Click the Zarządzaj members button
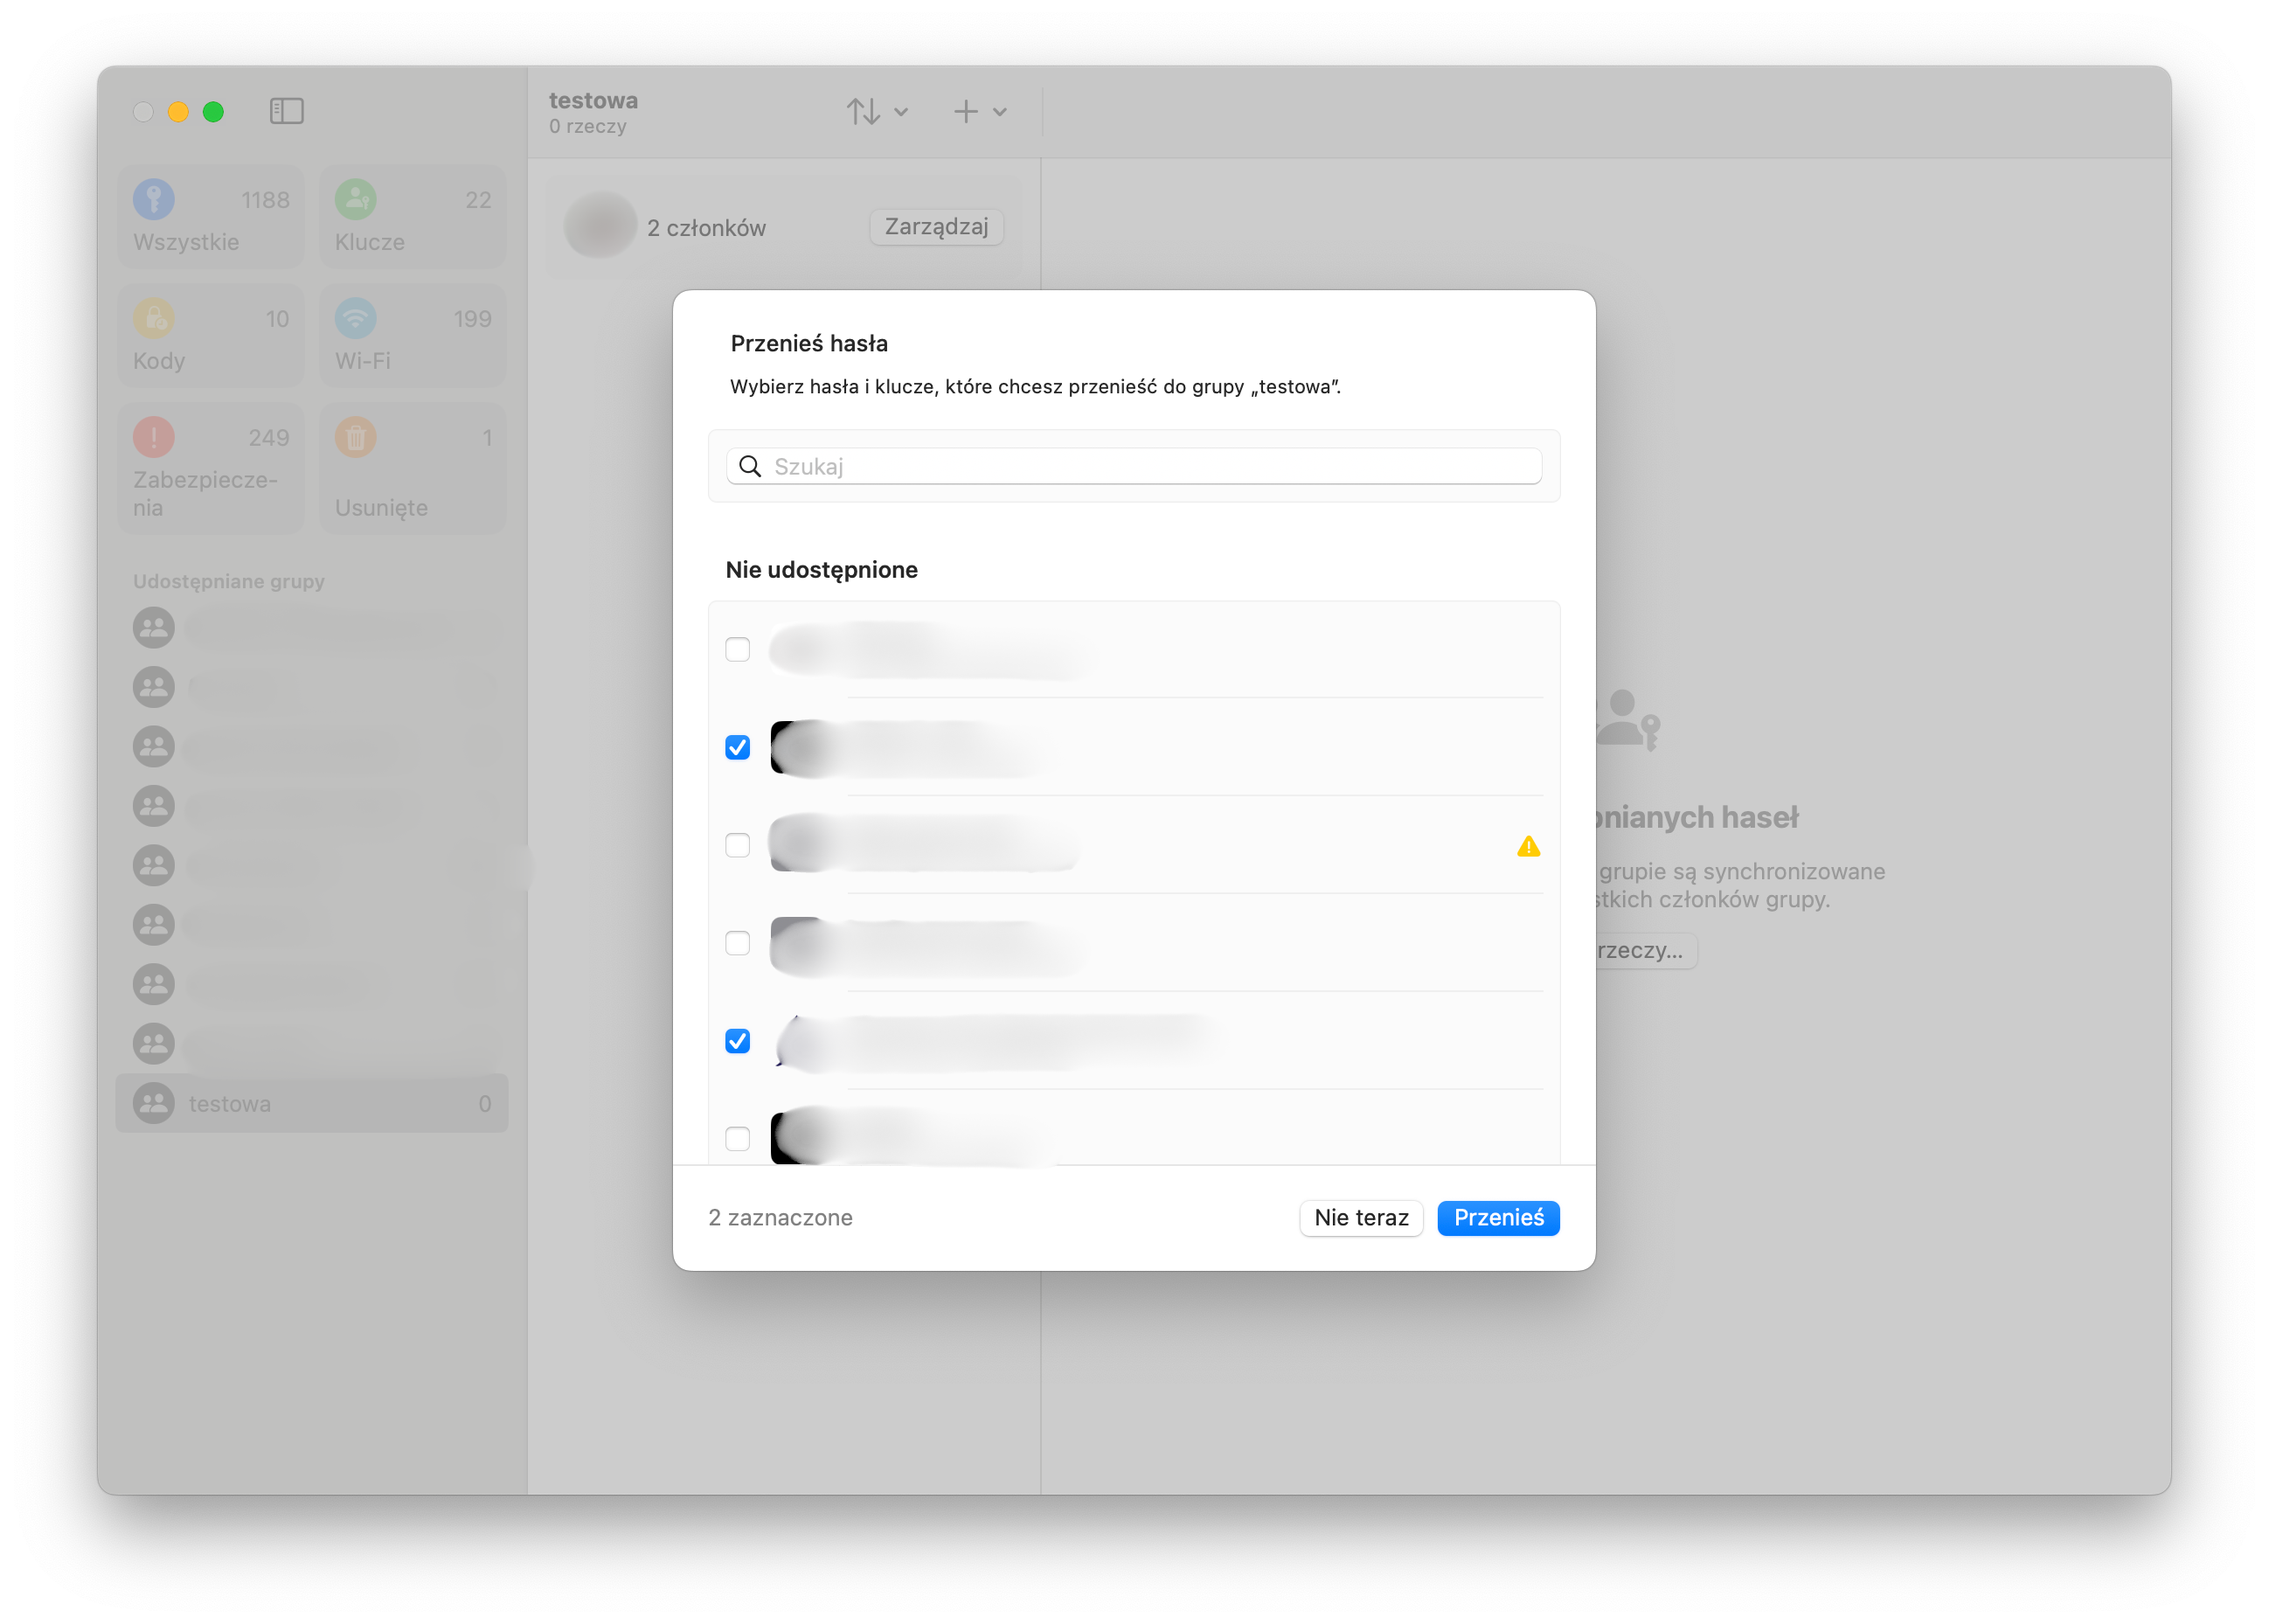The image size is (2269, 1624). point(935,227)
